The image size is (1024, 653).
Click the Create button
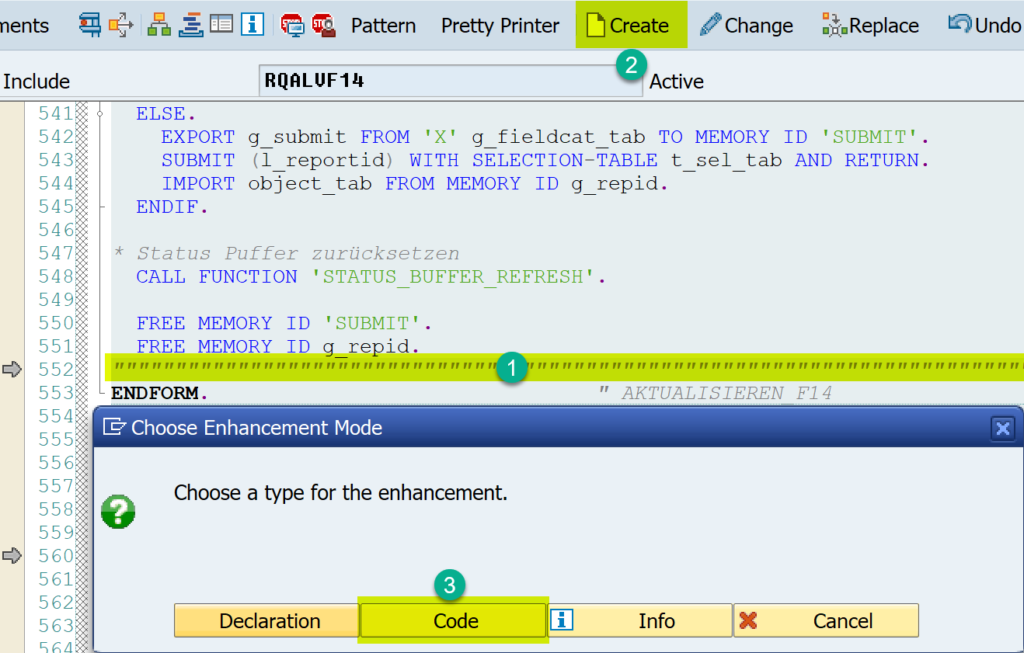pos(631,25)
